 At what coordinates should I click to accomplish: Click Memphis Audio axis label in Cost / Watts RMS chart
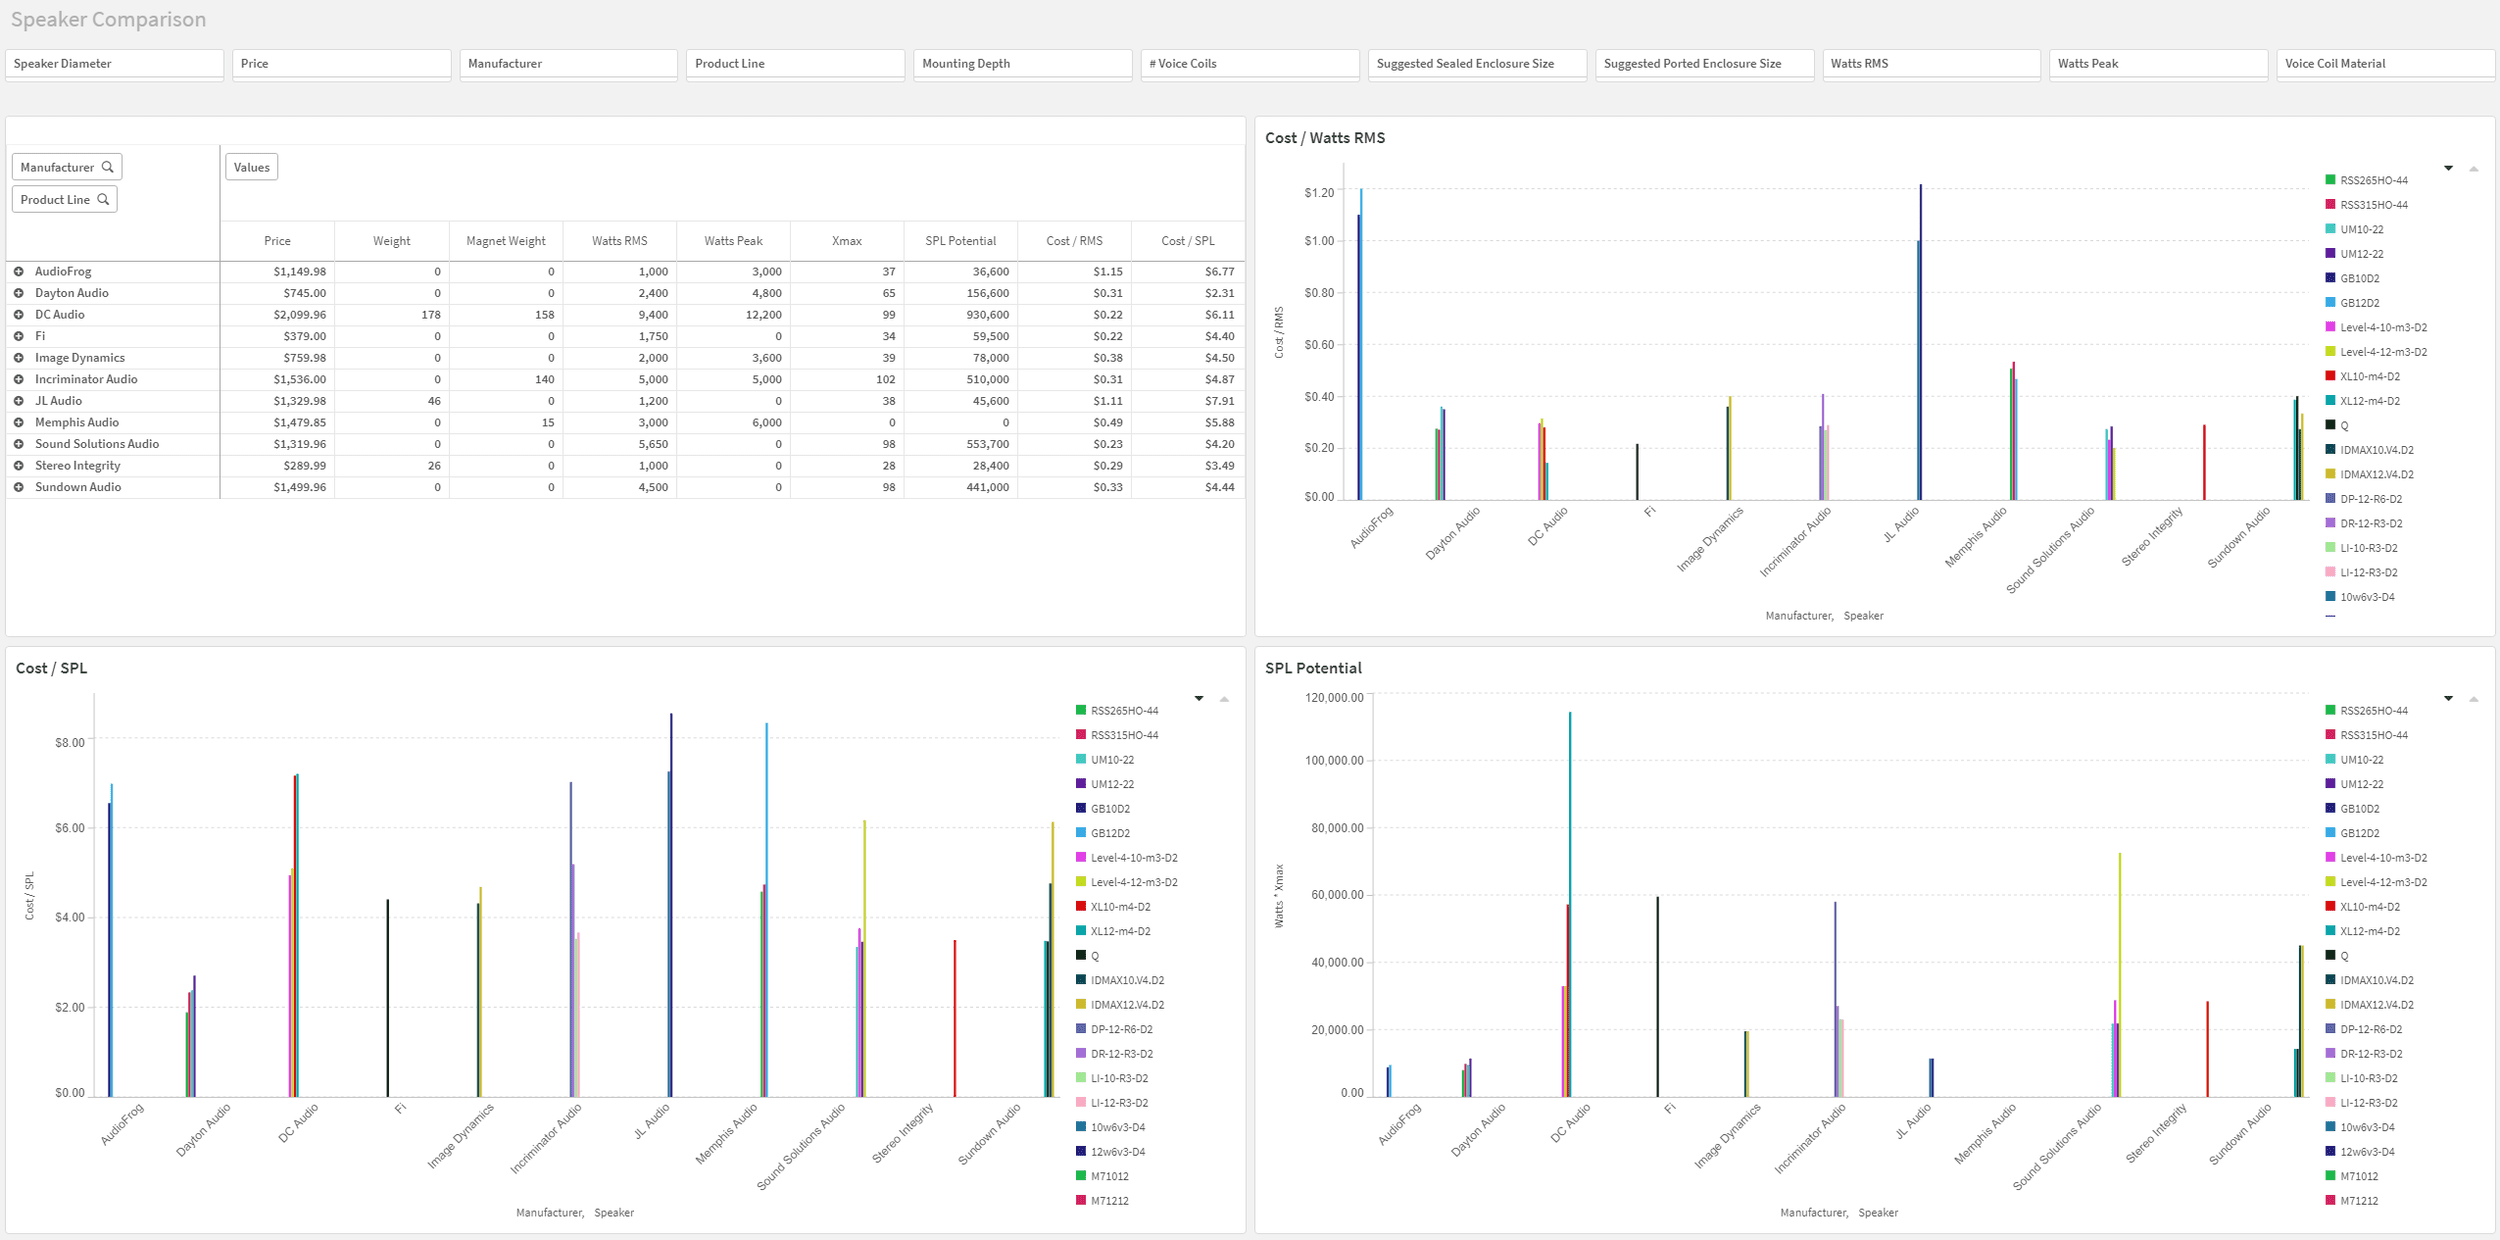click(1975, 537)
